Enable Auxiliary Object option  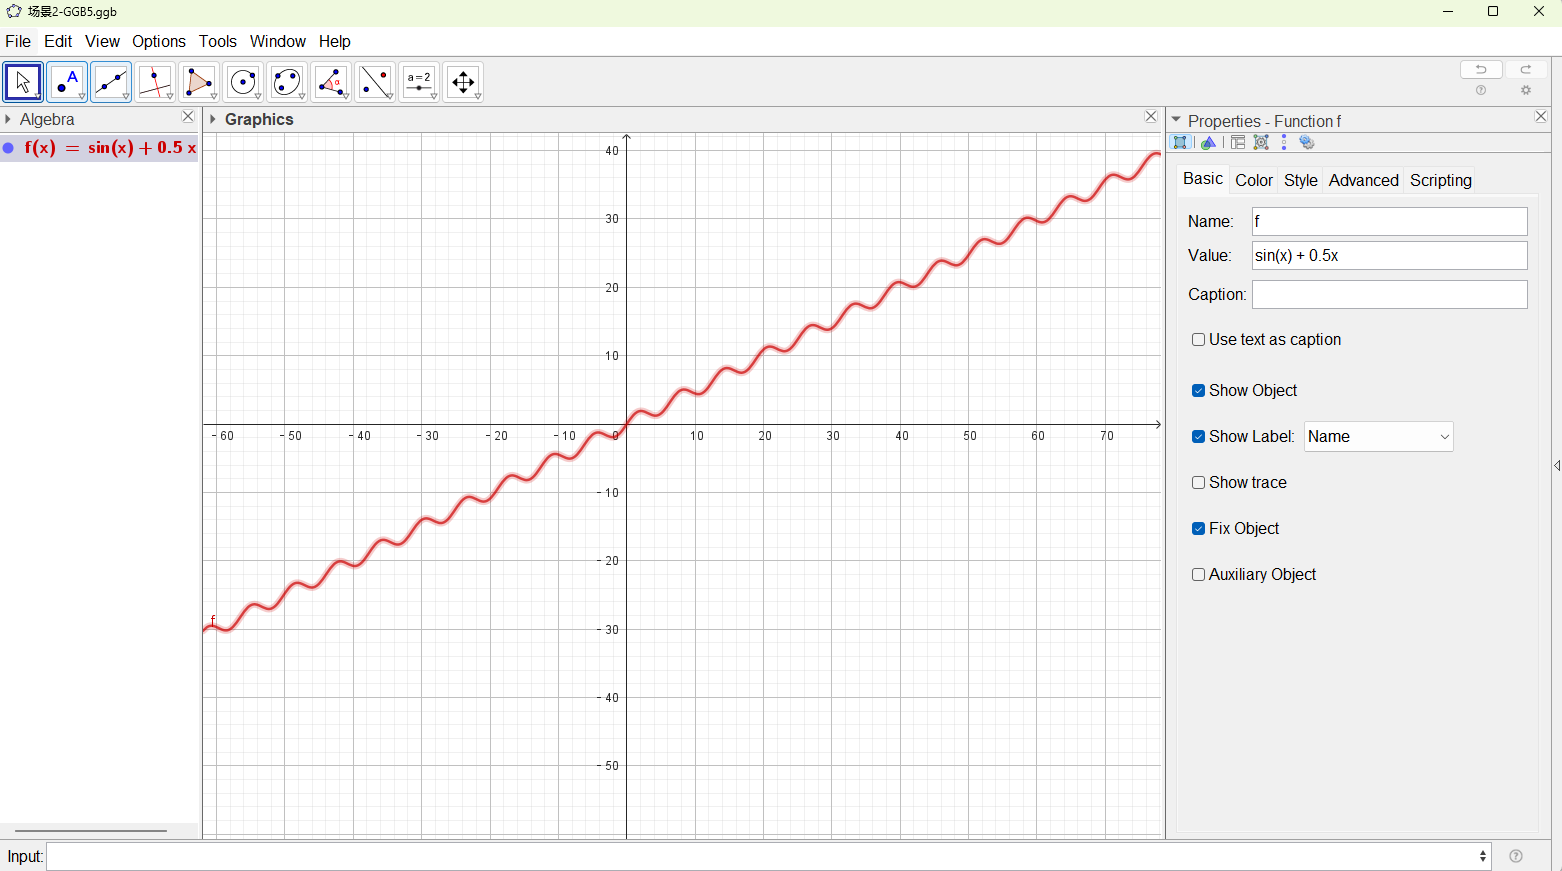(1198, 574)
